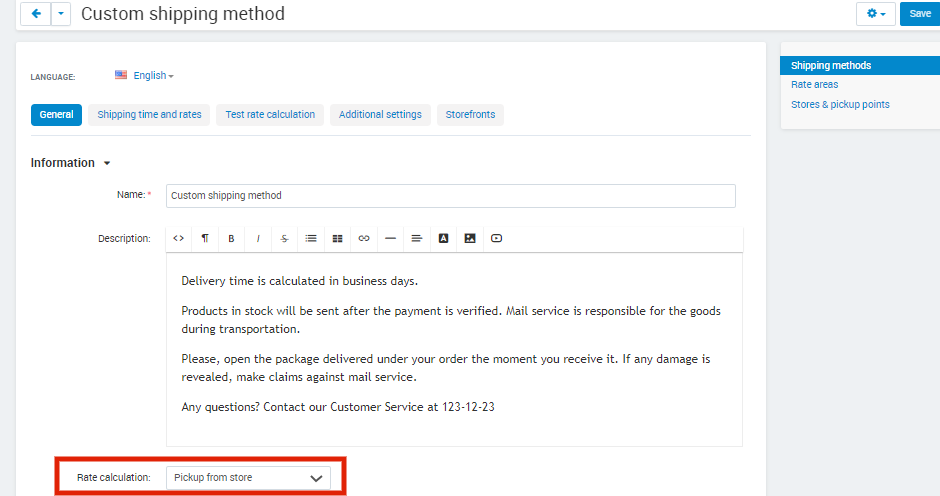Image resolution: width=940 pixels, height=496 pixels.
Task: Select Shipping methods in sidebar
Action: 860,65
